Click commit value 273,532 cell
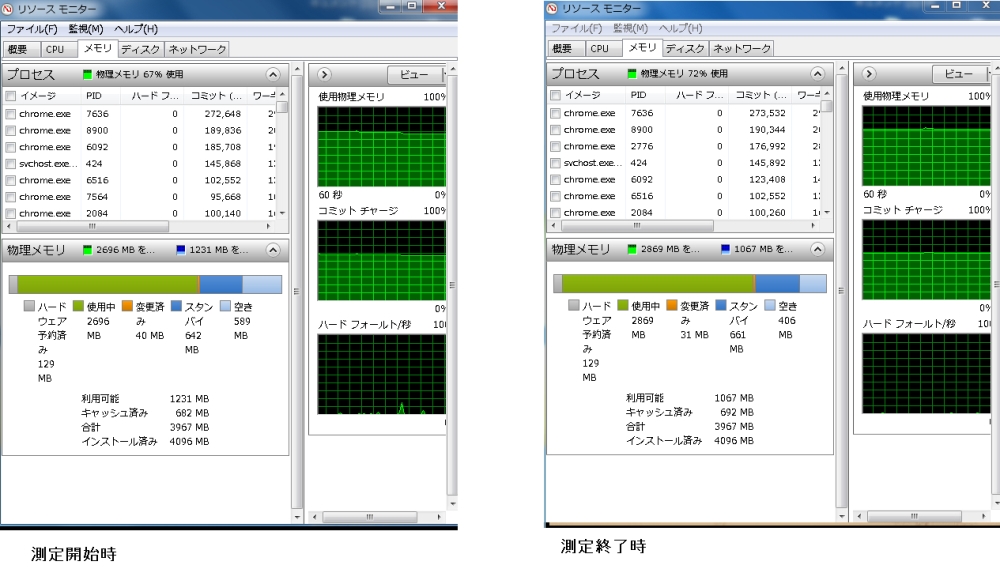Screen dimensions: 1000x584 [767, 113]
